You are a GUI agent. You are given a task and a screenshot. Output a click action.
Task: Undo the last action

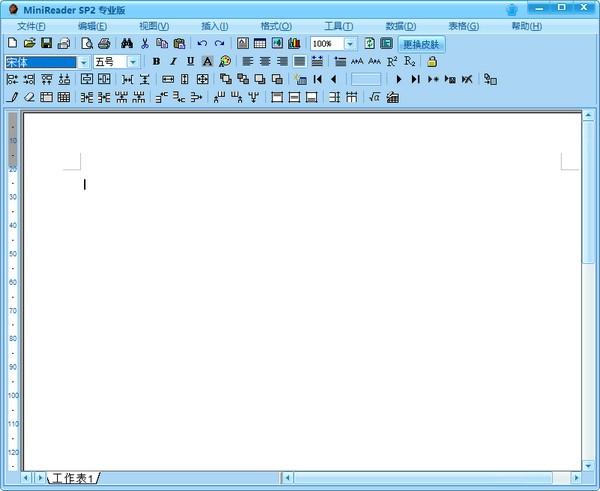pyautogui.click(x=202, y=43)
